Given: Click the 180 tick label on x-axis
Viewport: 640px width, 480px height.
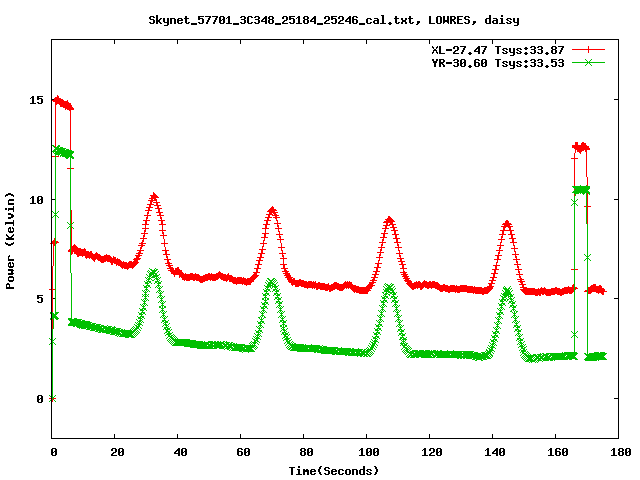Looking at the screenshot, I should pyautogui.click(x=618, y=452).
